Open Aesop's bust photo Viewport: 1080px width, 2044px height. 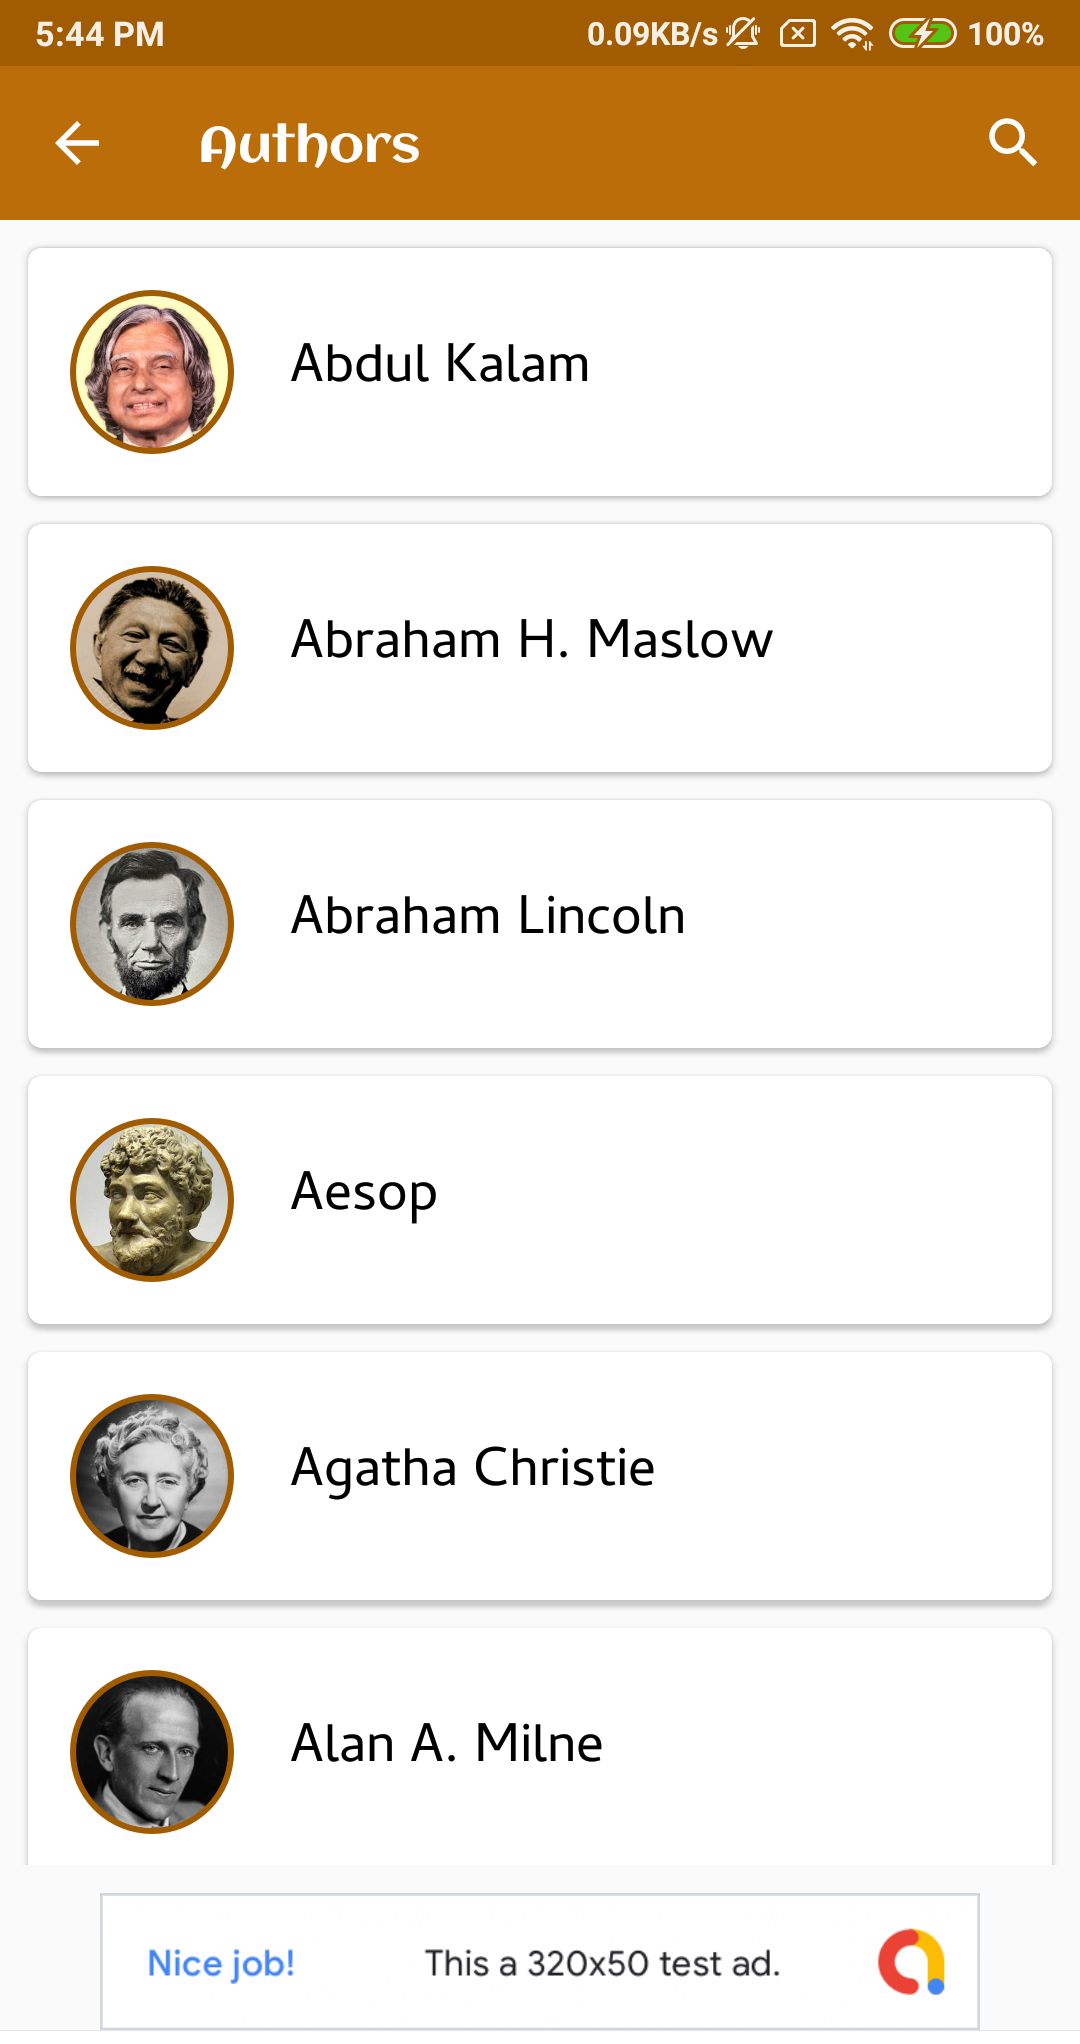152,1200
